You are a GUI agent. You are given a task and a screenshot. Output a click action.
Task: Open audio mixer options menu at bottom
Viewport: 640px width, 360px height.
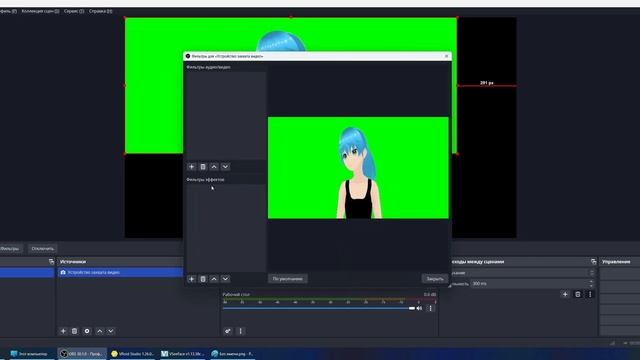click(240, 331)
